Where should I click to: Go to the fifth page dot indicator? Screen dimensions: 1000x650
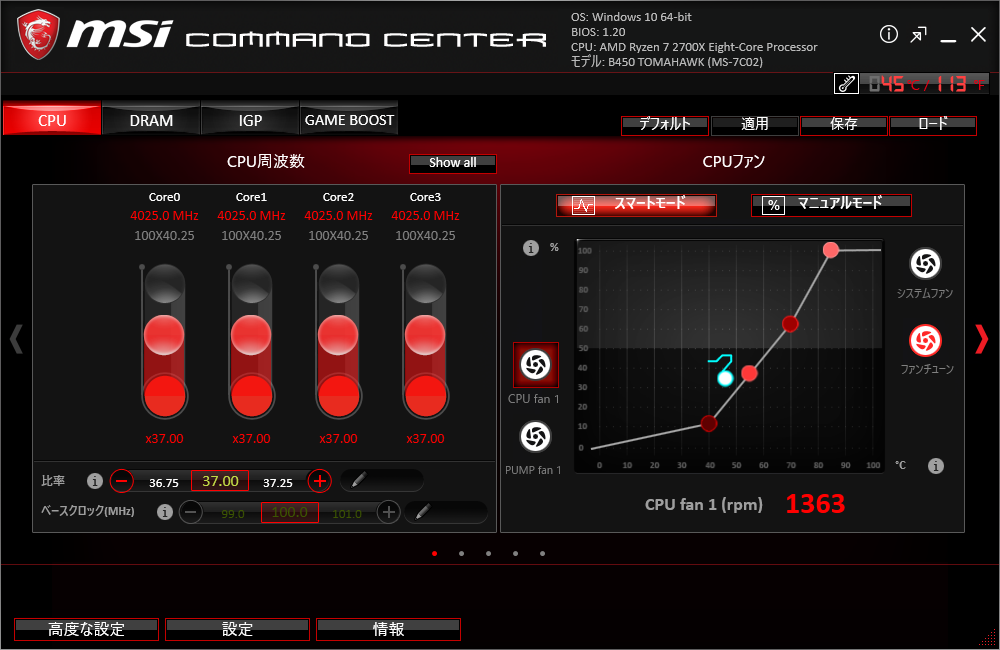pyautogui.click(x=542, y=554)
